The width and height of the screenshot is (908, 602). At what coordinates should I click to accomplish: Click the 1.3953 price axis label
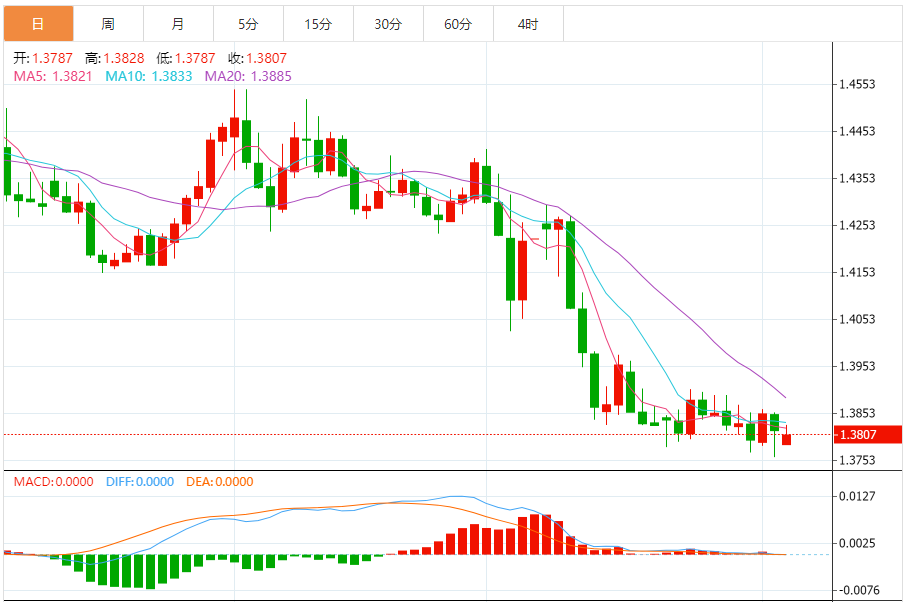(x=858, y=366)
